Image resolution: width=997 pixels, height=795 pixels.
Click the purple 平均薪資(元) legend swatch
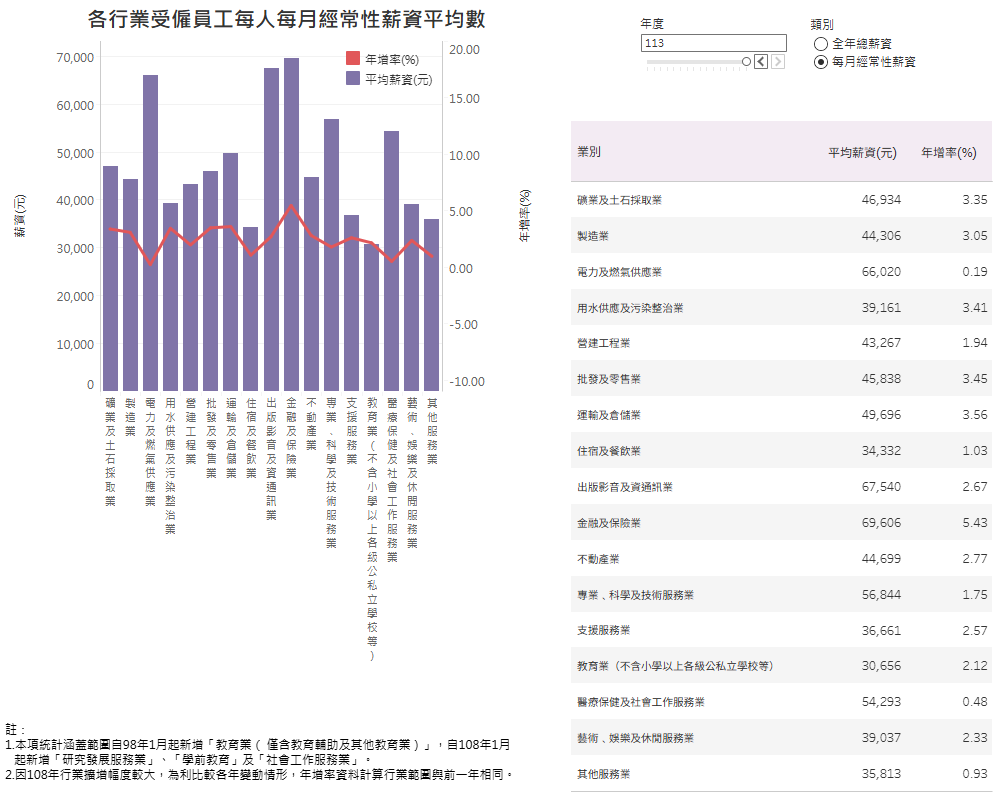(353, 79)
